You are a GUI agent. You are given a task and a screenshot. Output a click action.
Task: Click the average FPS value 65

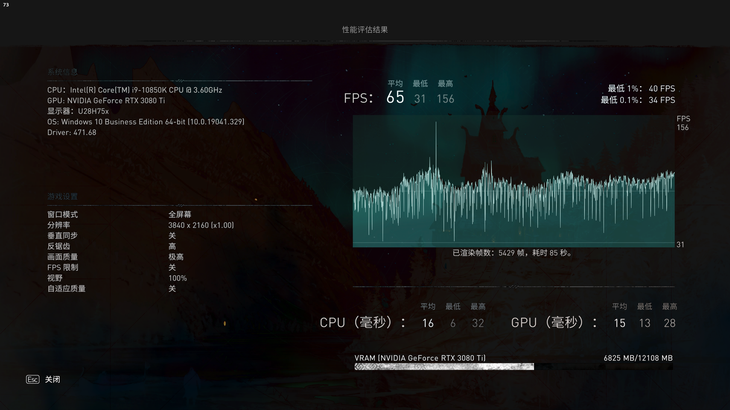pos(395,98)
